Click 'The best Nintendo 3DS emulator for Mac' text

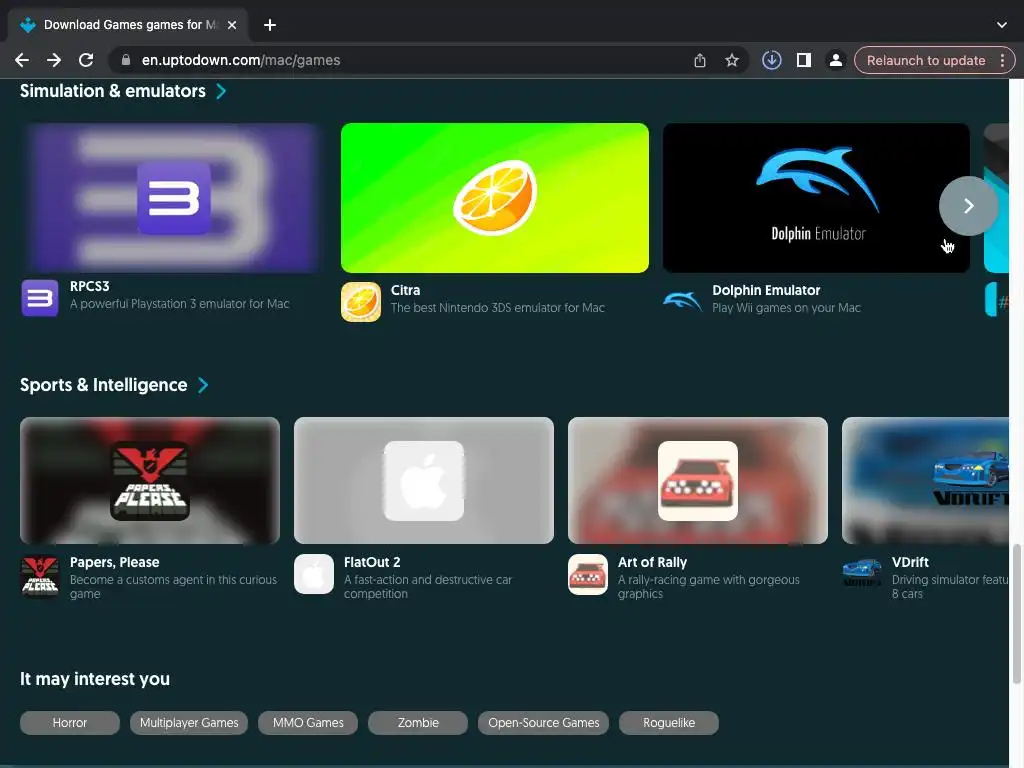point(498,308)
